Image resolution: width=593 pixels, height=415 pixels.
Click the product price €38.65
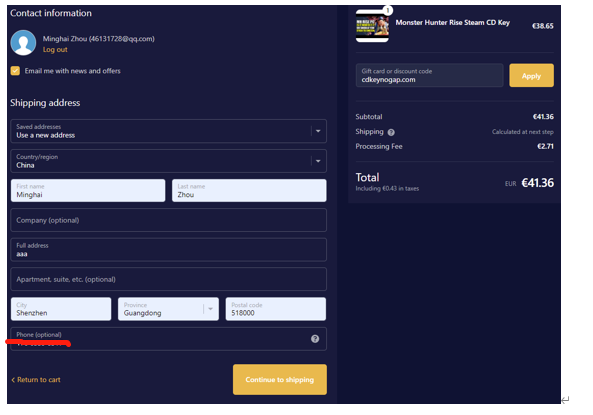(x=543, y=26)
